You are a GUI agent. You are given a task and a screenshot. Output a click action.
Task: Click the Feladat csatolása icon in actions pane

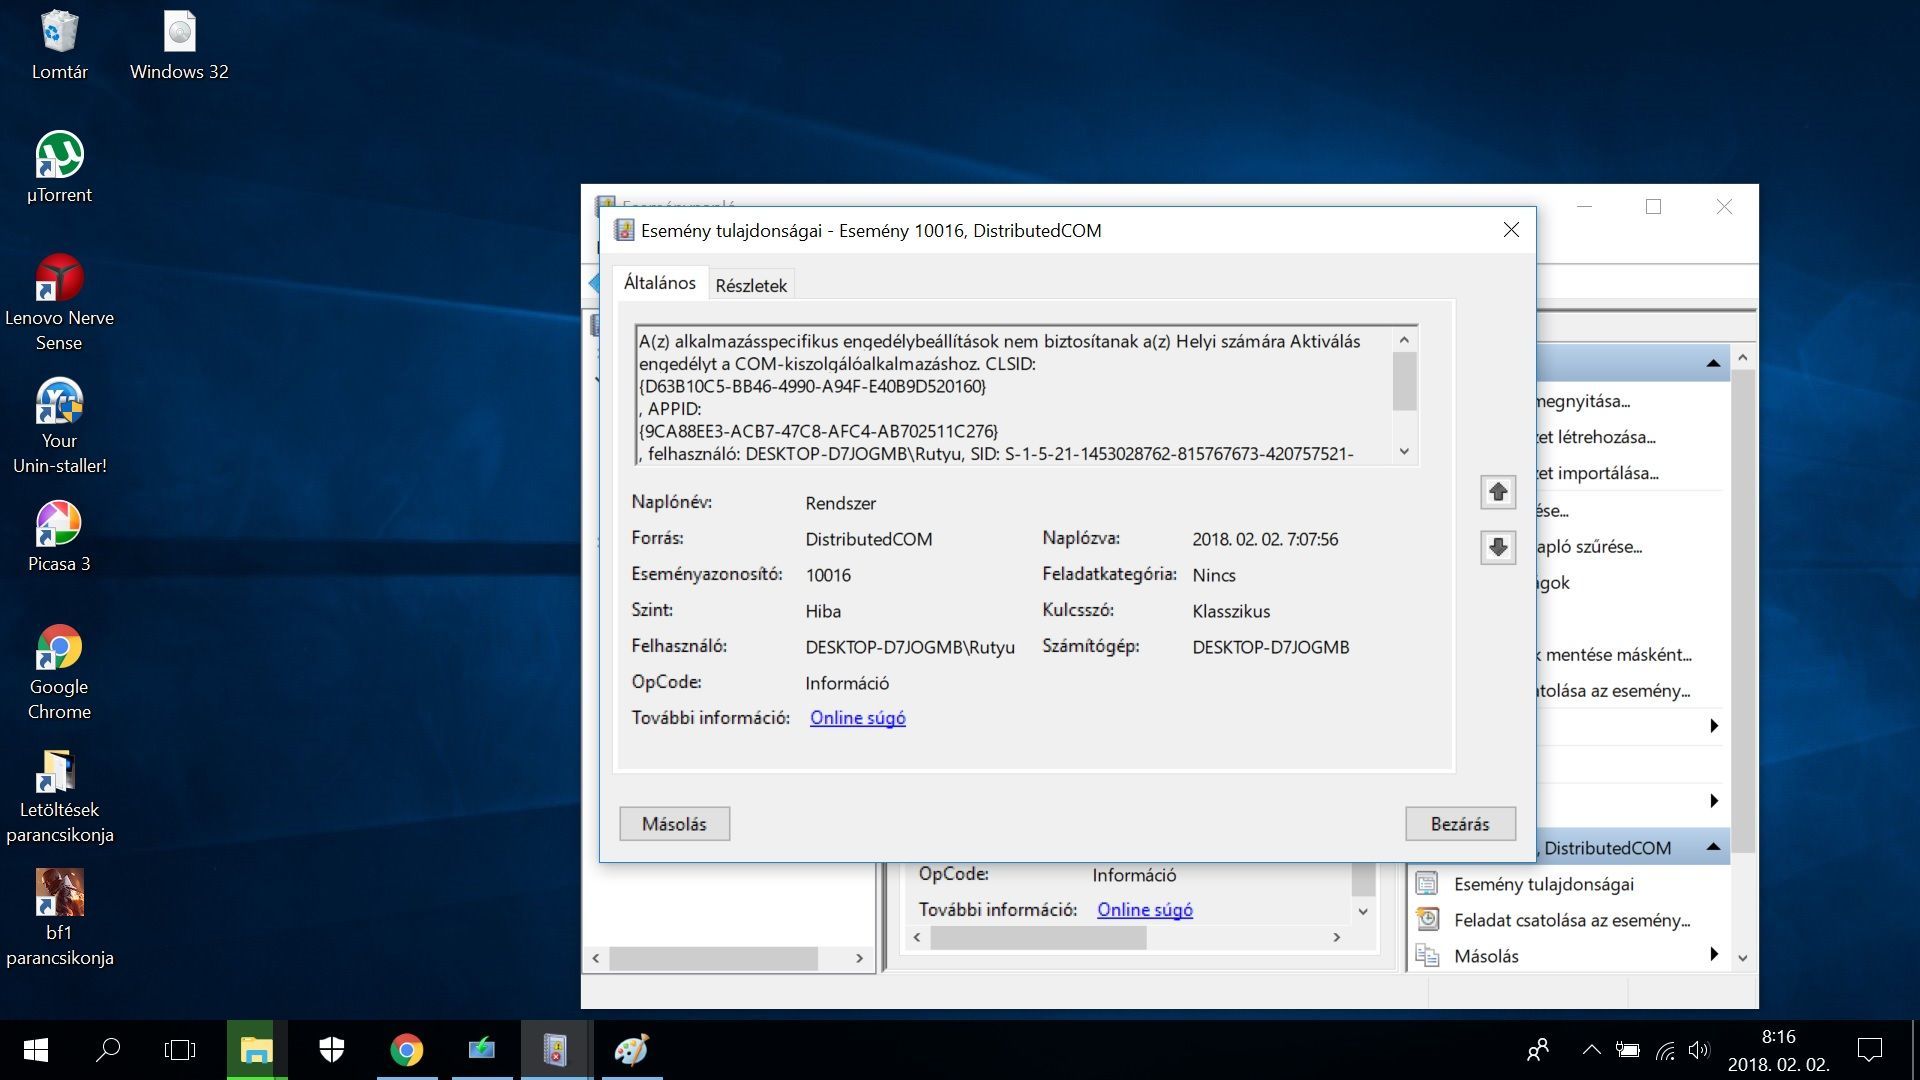coord(1427,920)
